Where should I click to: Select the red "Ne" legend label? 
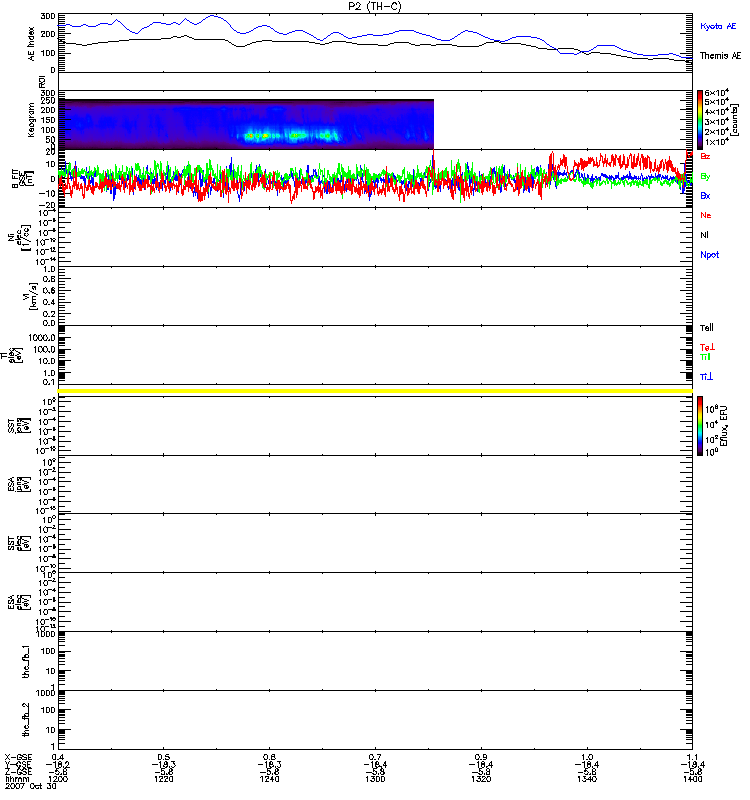(x=706, y=215)
